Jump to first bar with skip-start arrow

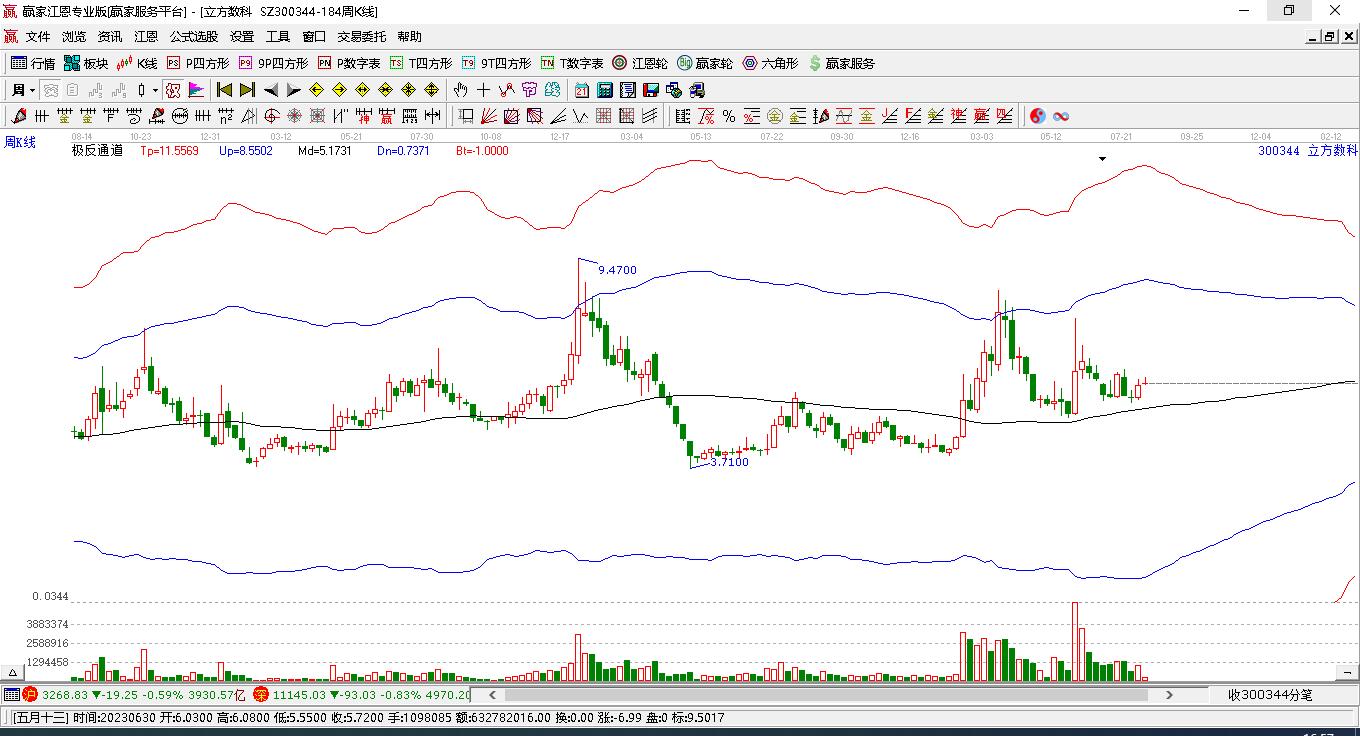(225, 90)
